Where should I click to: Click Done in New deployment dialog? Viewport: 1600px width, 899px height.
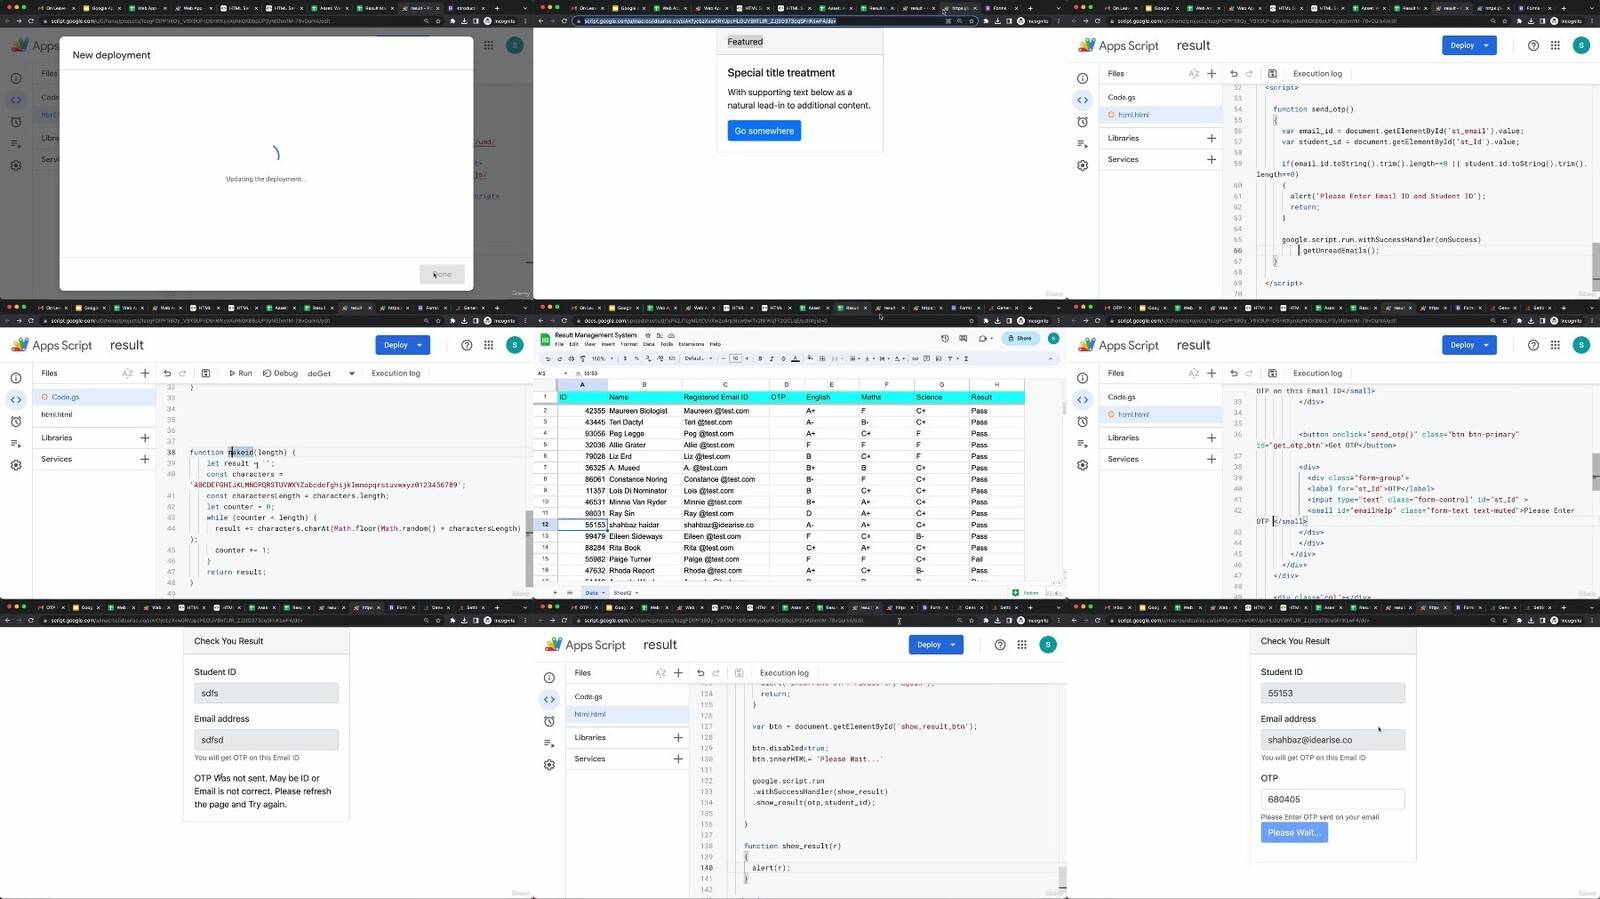point(442,274)
